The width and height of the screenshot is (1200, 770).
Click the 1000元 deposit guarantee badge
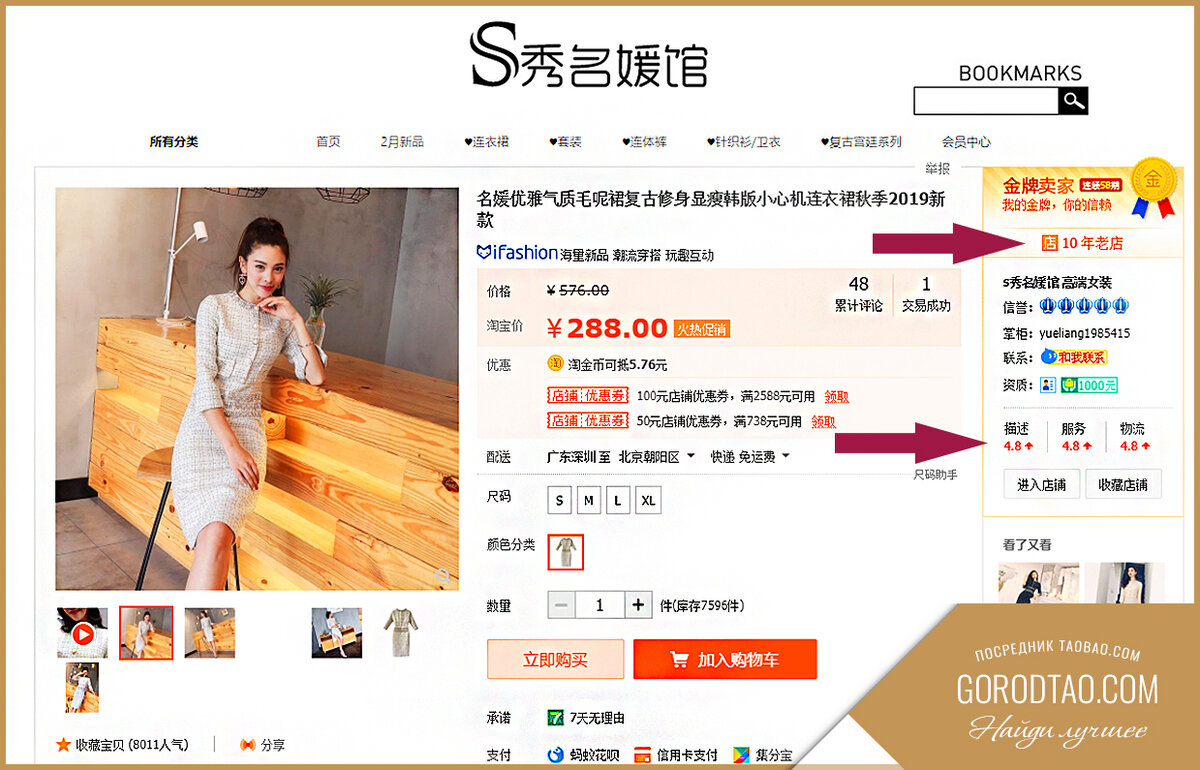[x=1089, y=384]
